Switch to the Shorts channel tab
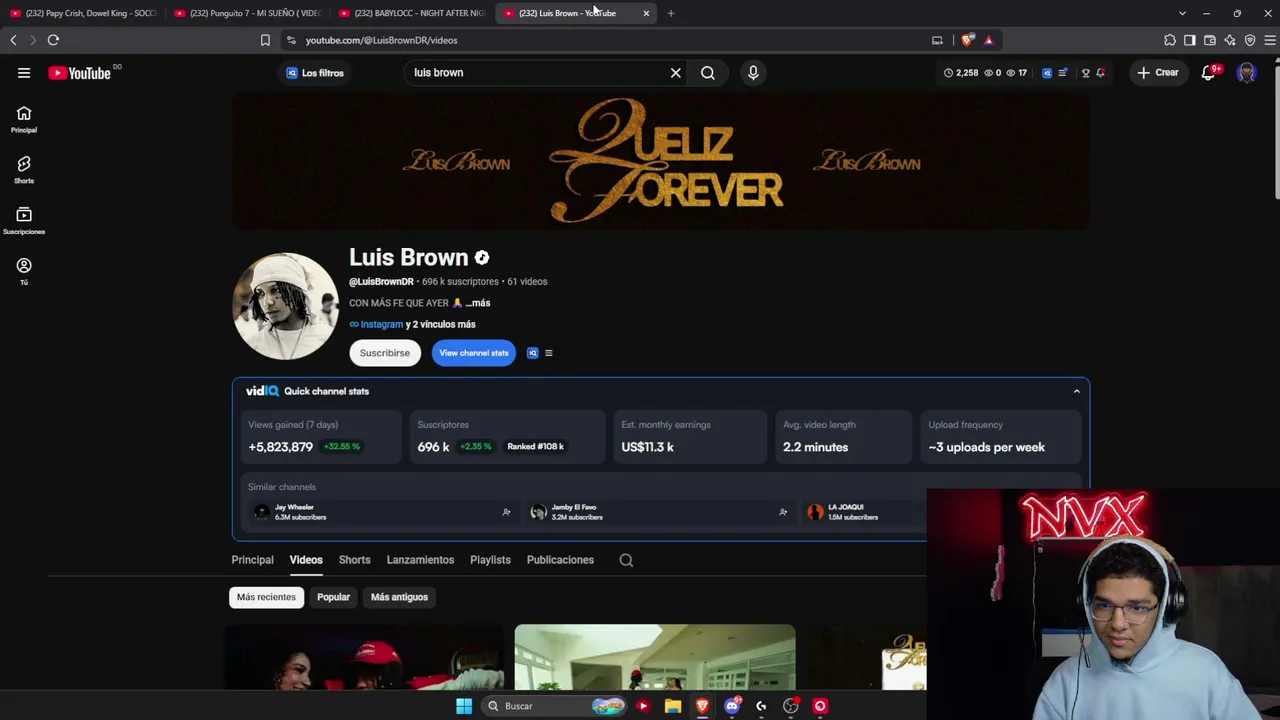 (x=354, y=560)
